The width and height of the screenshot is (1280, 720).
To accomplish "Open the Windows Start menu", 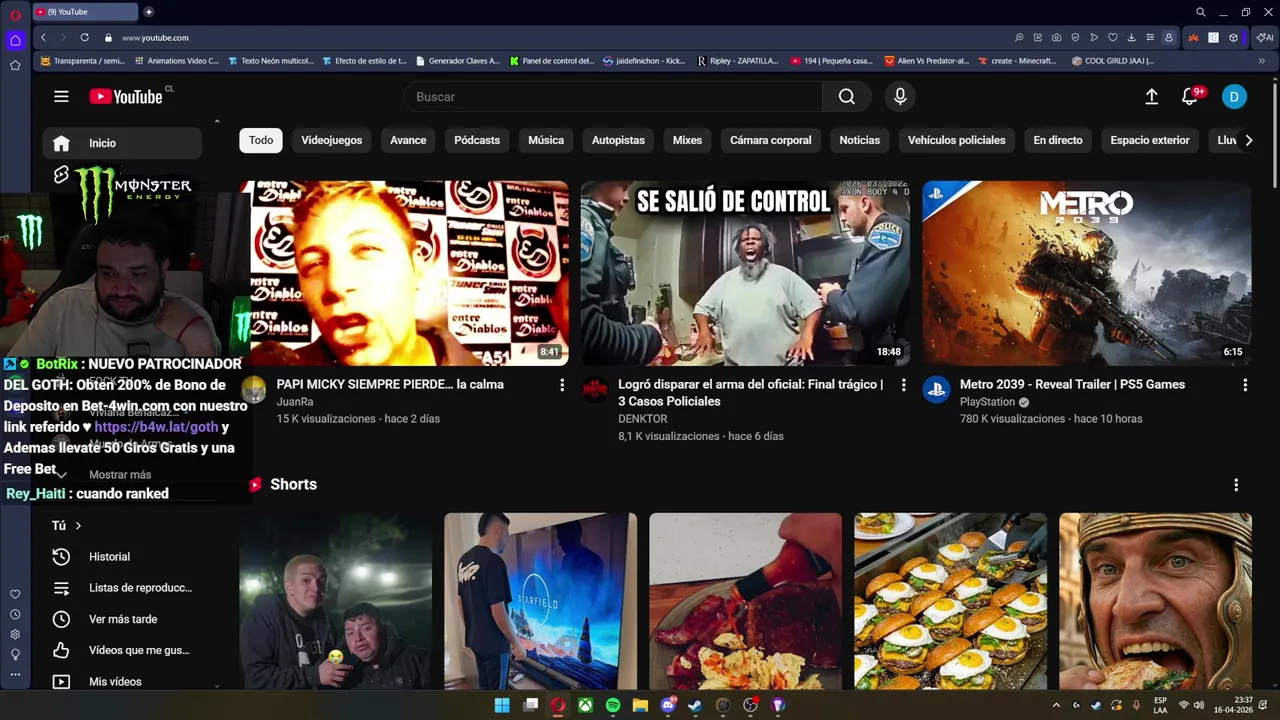I will 502,705.
